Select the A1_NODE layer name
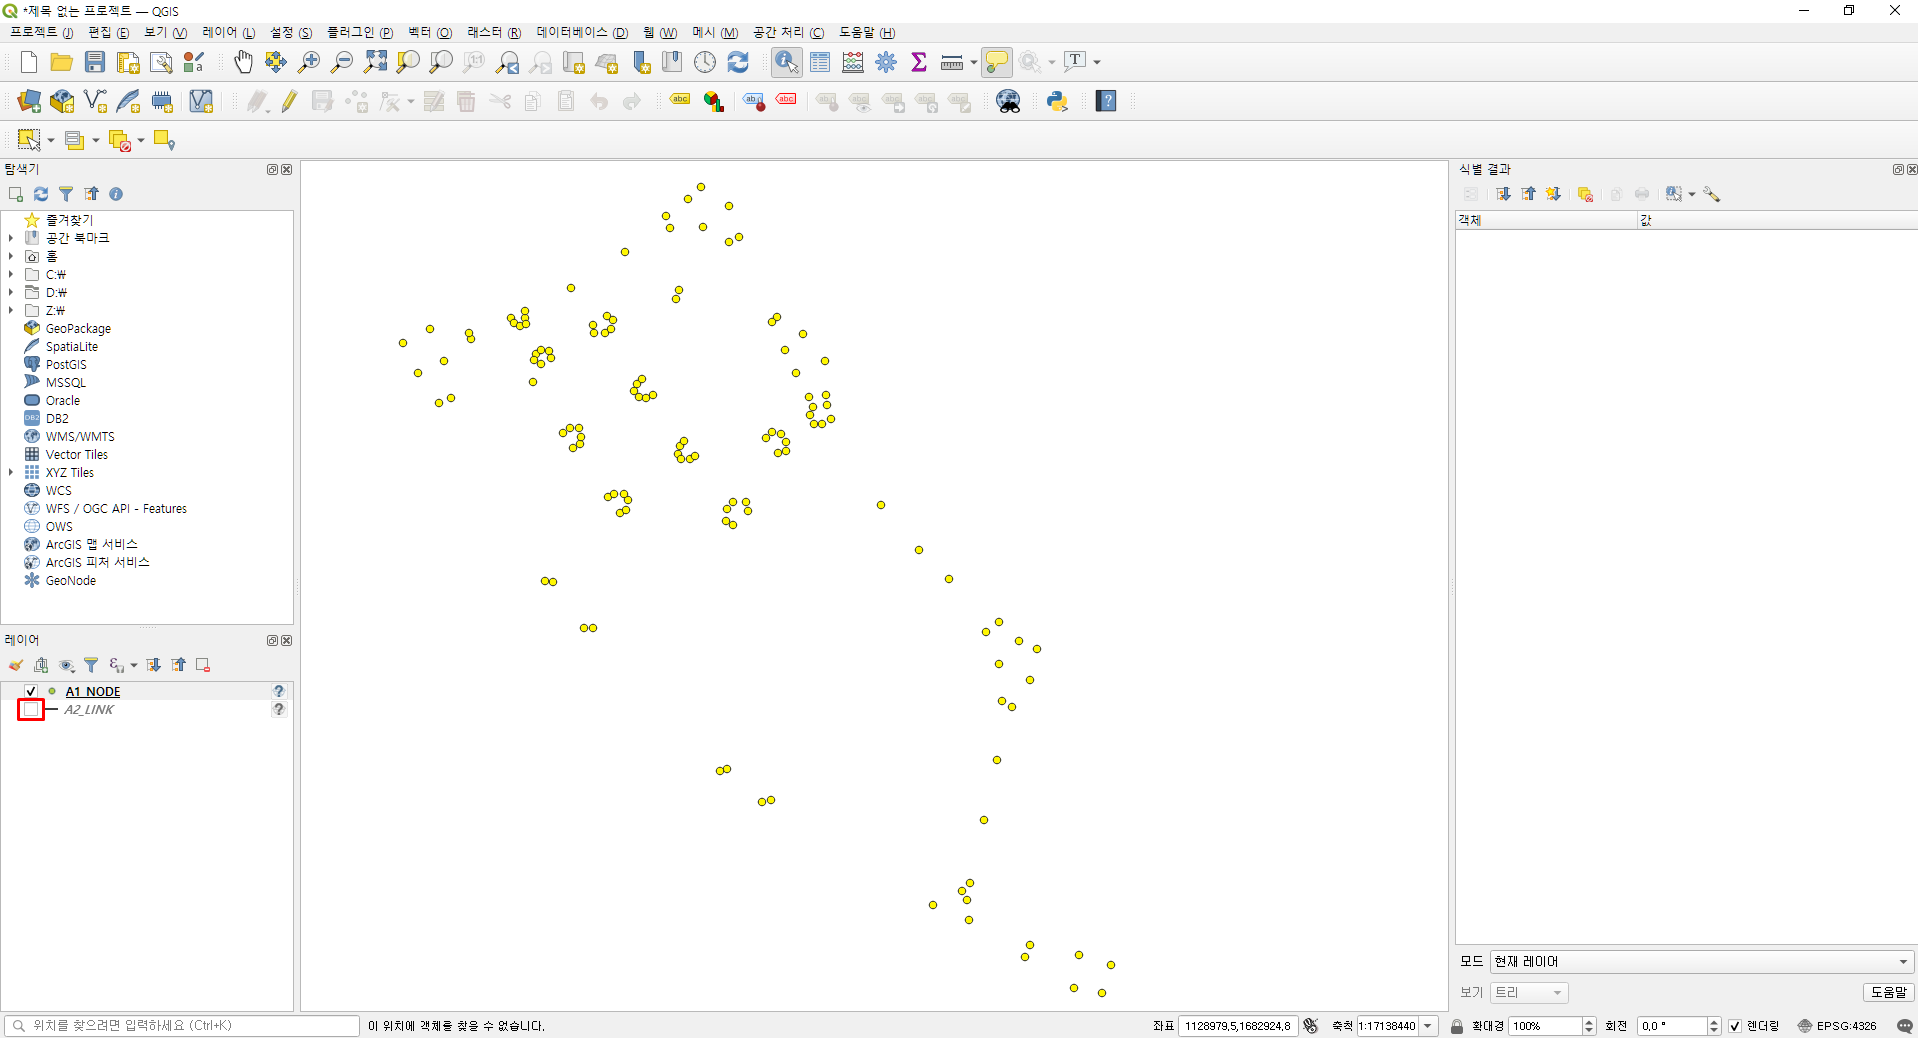Screen dimensions: 1918x1038 click(x=92, y=691)
